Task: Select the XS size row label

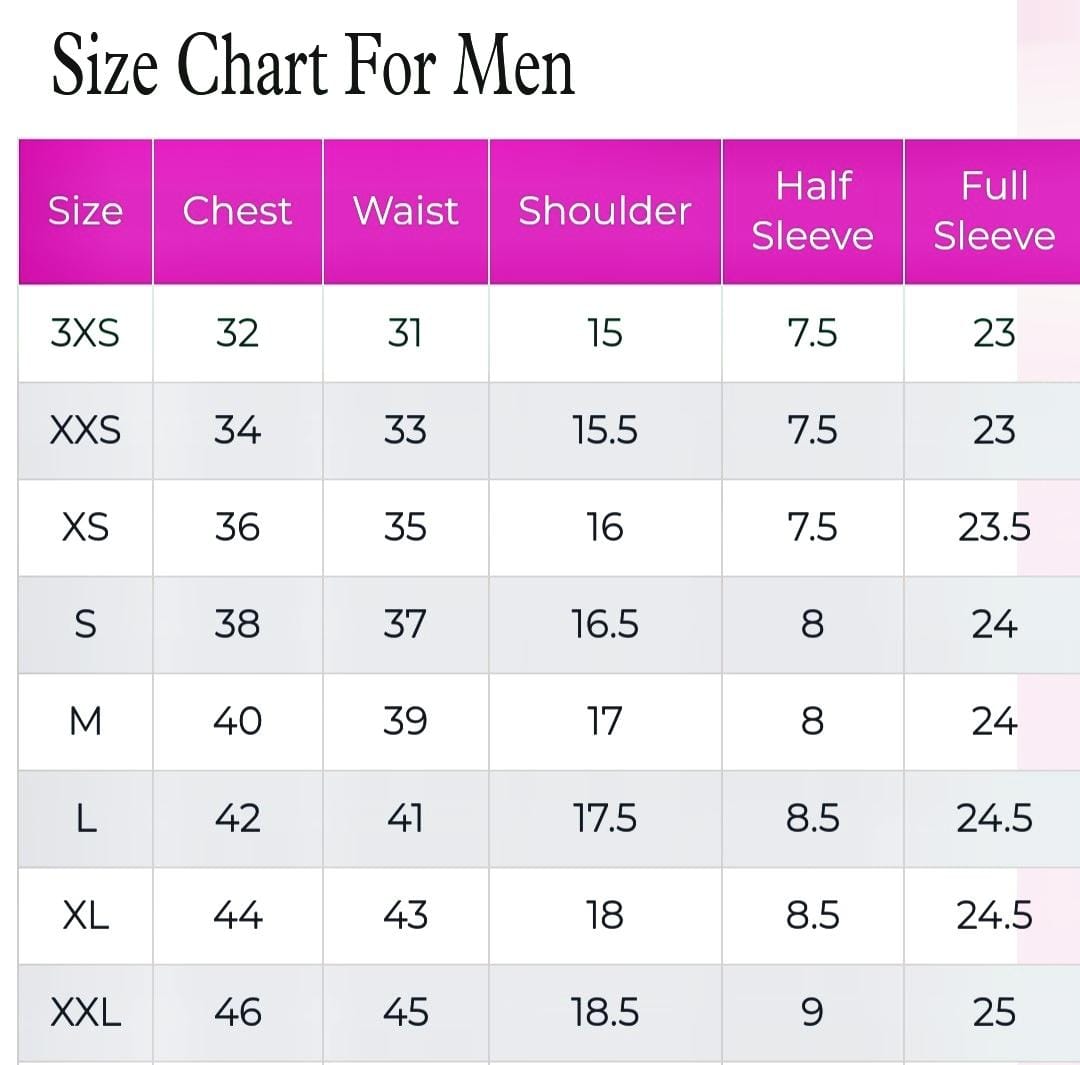Action: tap(85, 527)
